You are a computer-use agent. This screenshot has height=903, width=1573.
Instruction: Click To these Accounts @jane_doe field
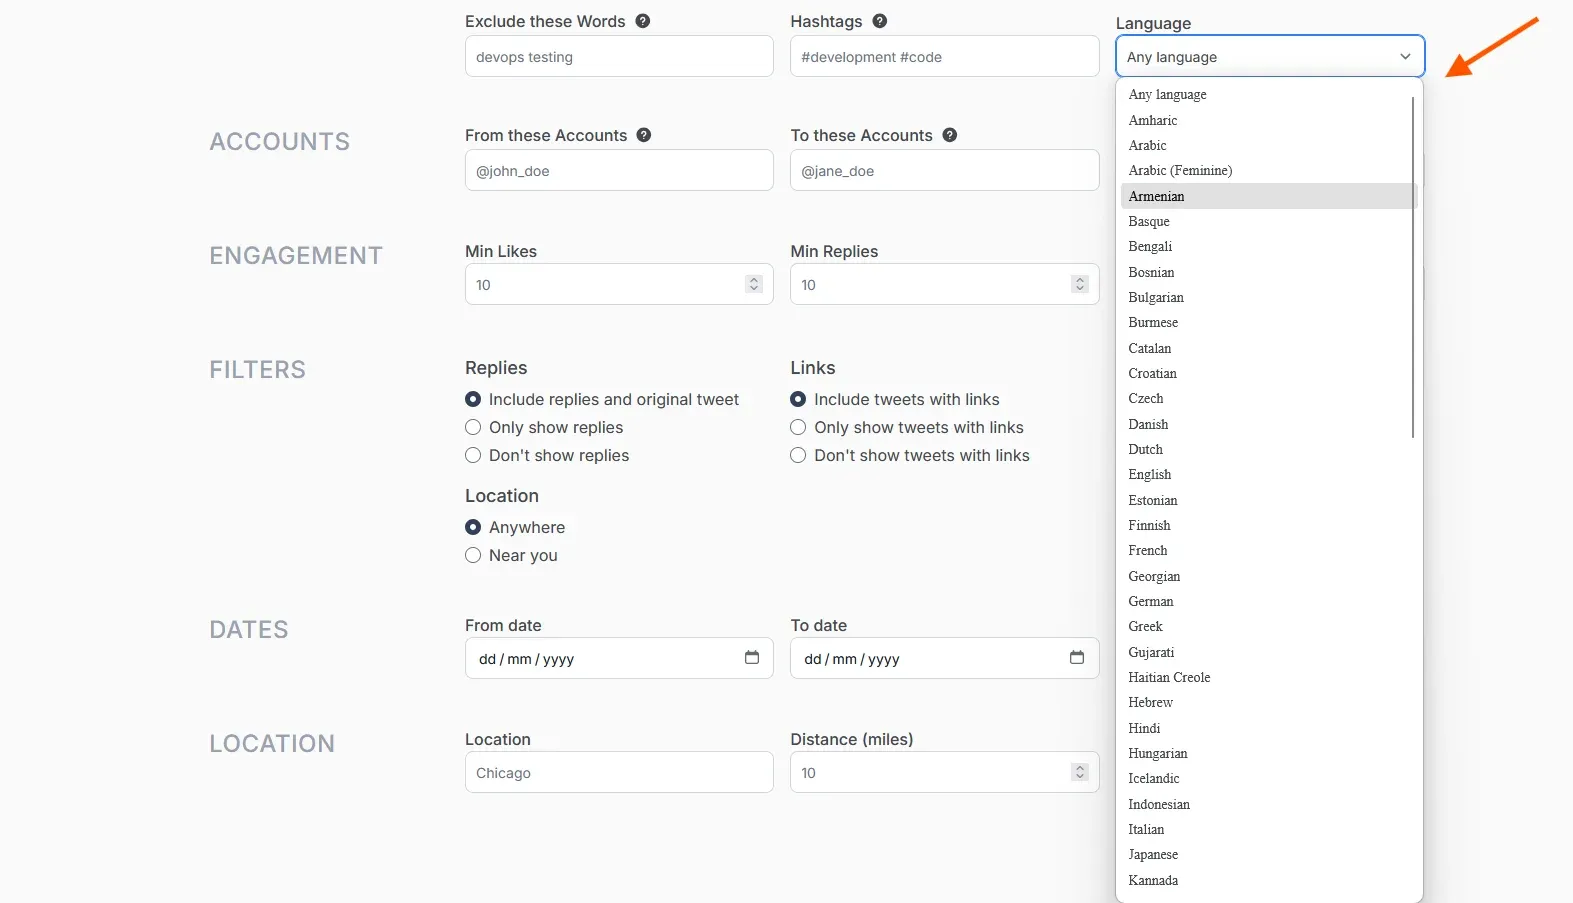(944, 170)
